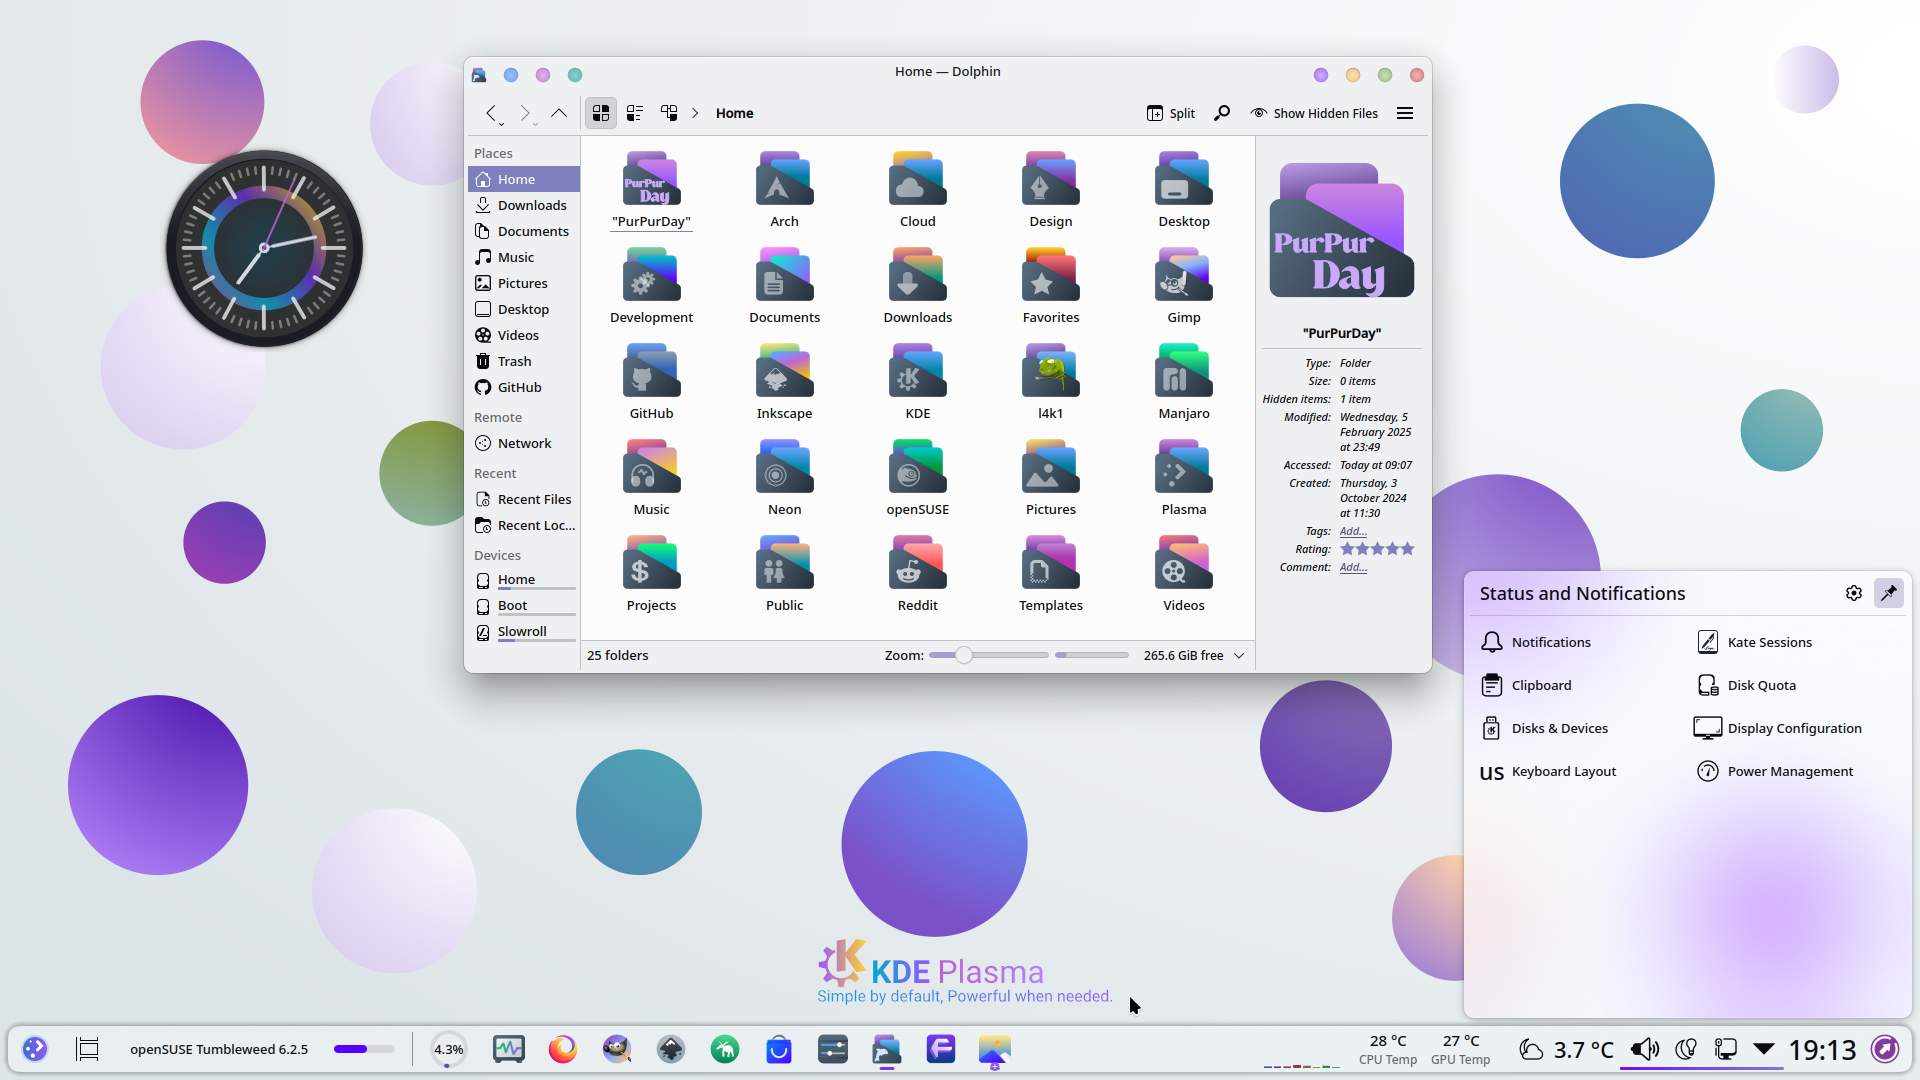Viewport: 1920px width, 1080px height.
Task: Switch to Compact view mode
Action: tap(635, 113)
